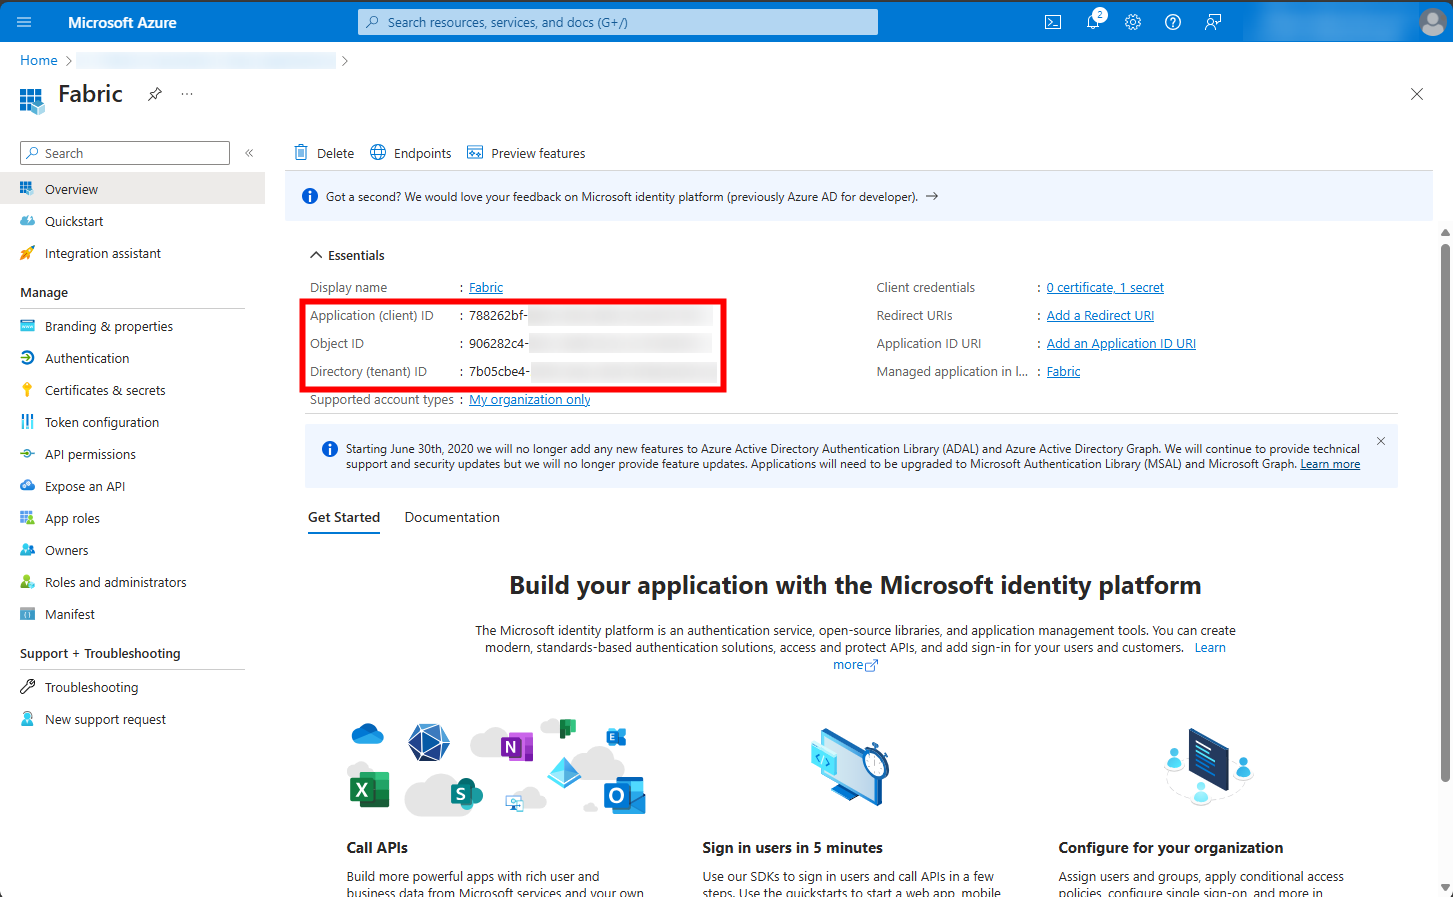This screenshot has width=1453, height=897.
Task: Switch to the Get Started tab
Action: [344, 517]
